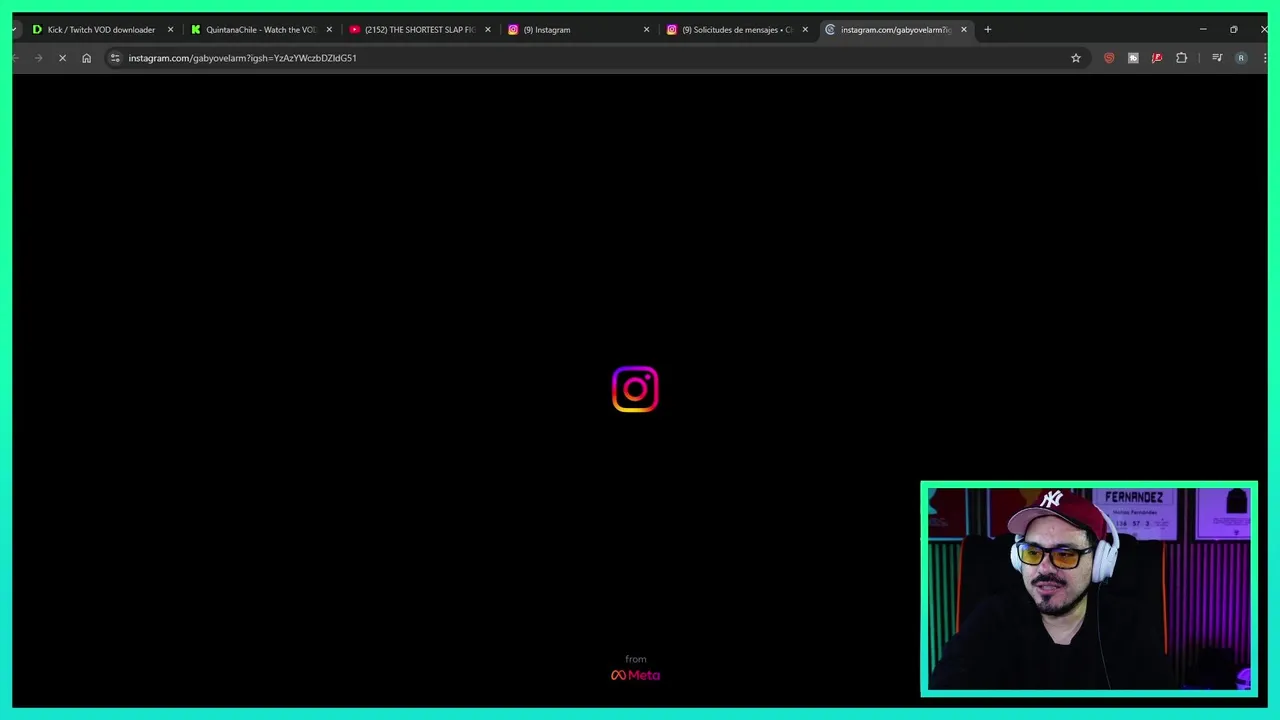View site information icon in address bar
The height and width of the screenshot is (720, 1280).
(115, 58)
